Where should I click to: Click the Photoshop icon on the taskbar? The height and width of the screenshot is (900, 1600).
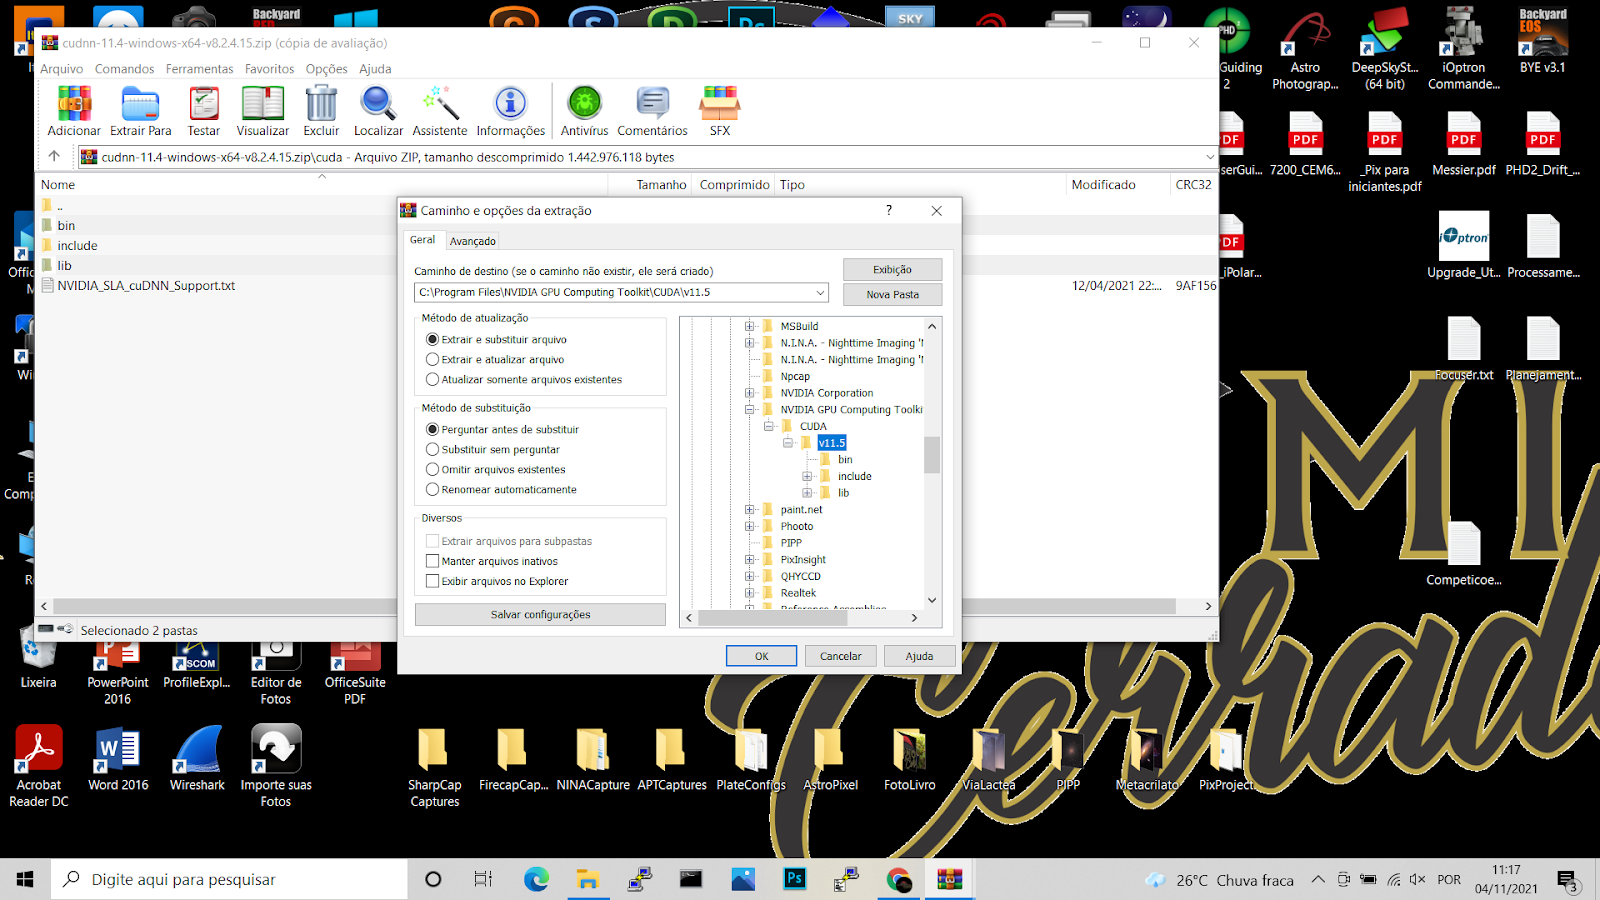(x=795, y=879)
